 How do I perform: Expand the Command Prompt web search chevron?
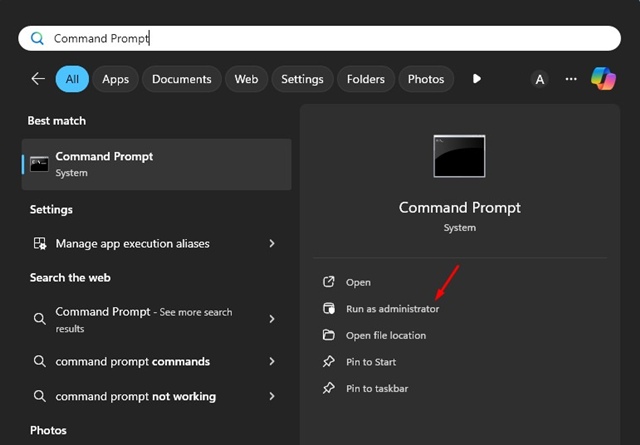click(272, 319)
